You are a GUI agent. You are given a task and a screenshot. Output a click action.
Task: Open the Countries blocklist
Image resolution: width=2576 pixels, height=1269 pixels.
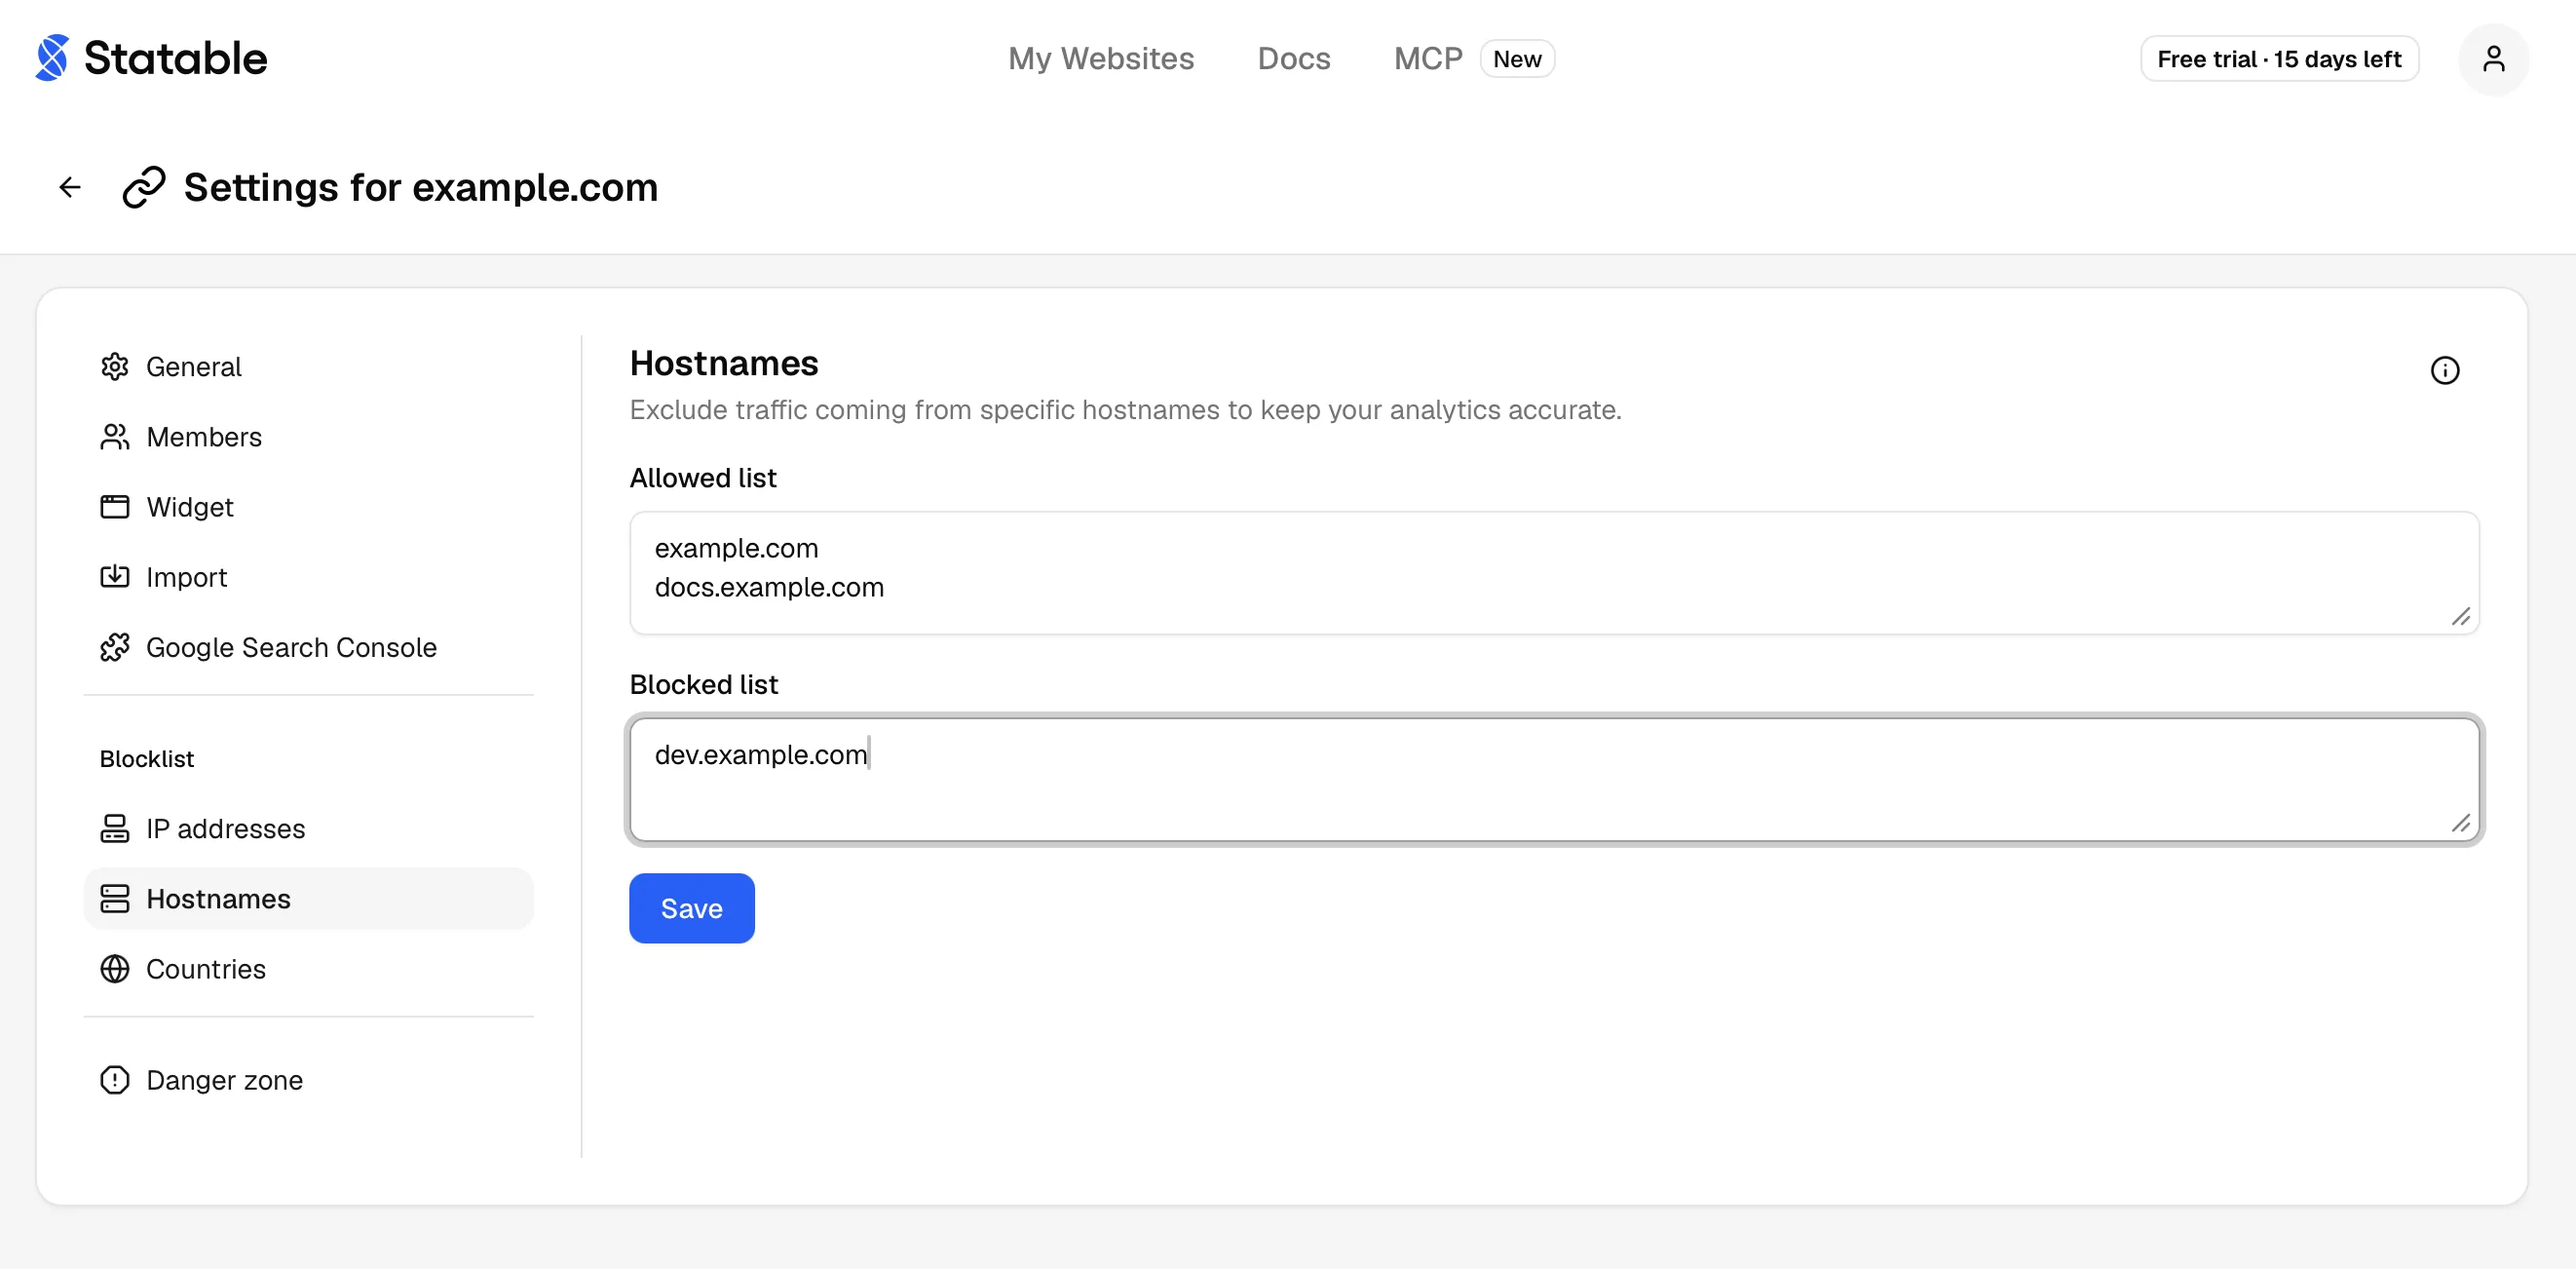tap(309, 969)
